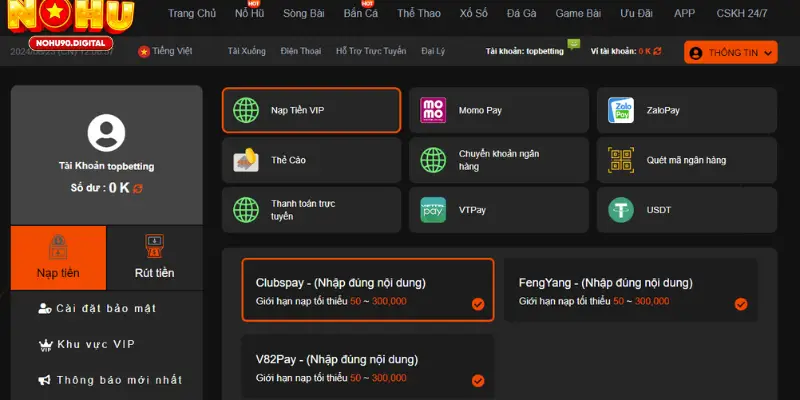Choose ZaloPay deposit option

687,110
